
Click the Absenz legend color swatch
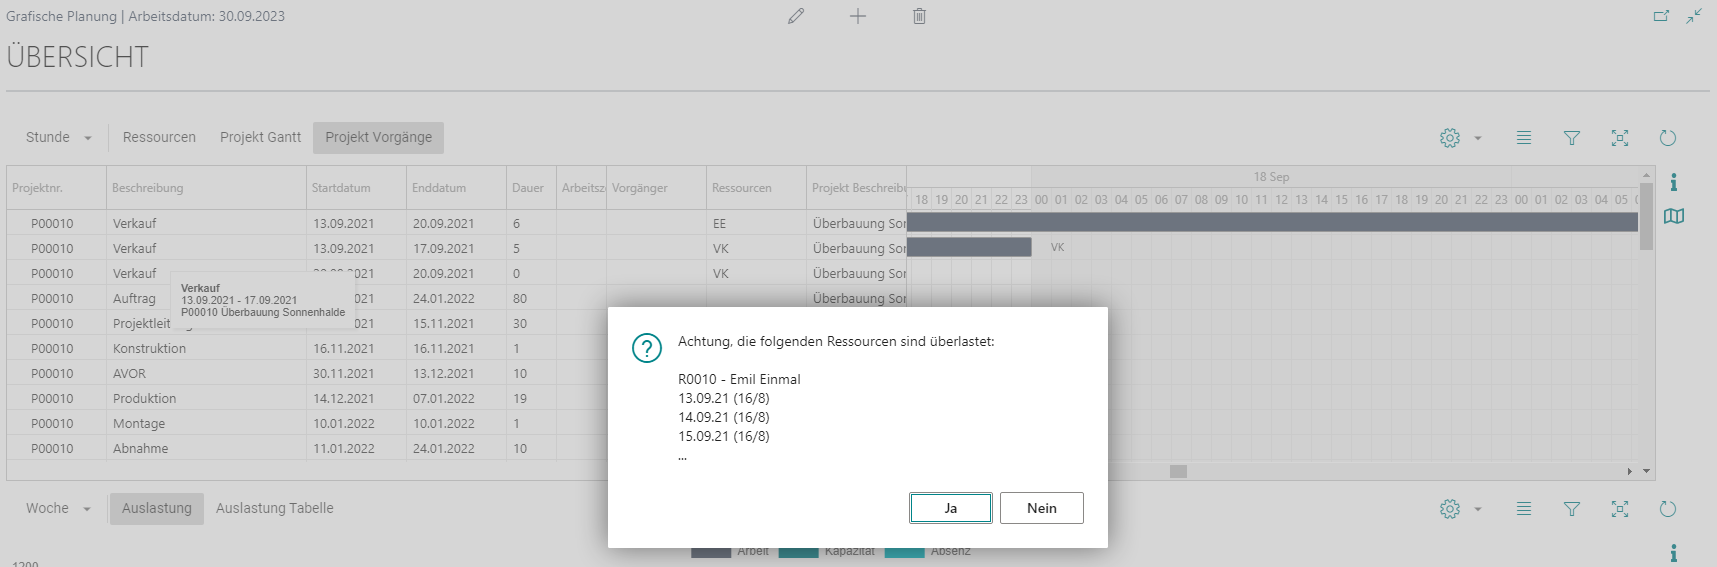905,552
